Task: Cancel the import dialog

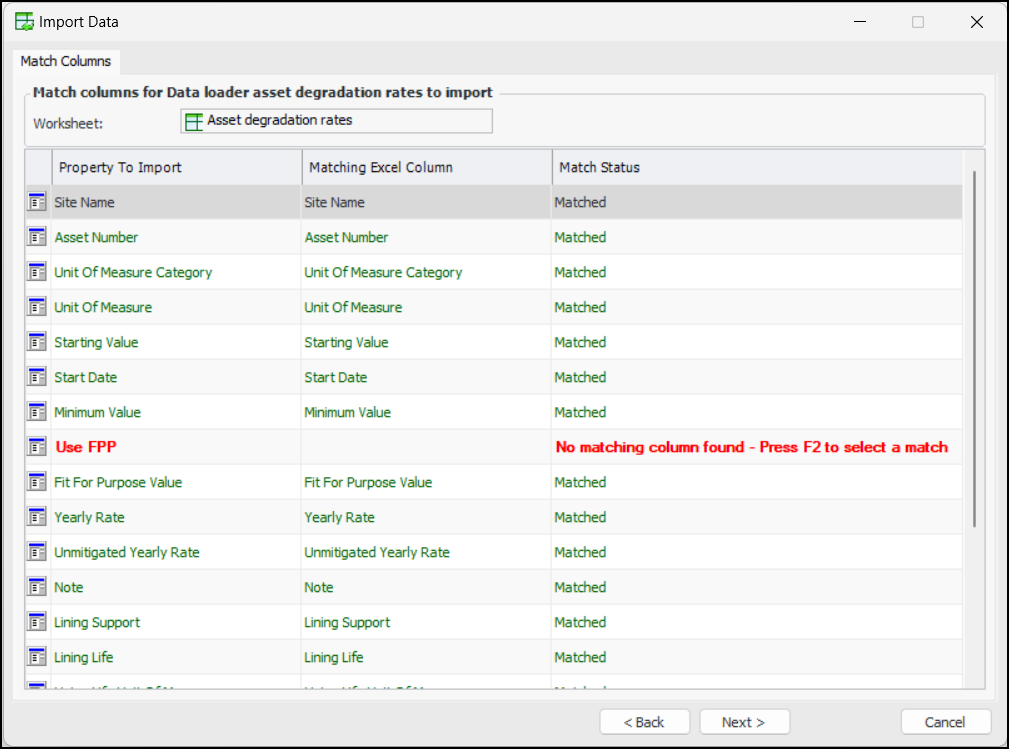Action: [945, 722]
